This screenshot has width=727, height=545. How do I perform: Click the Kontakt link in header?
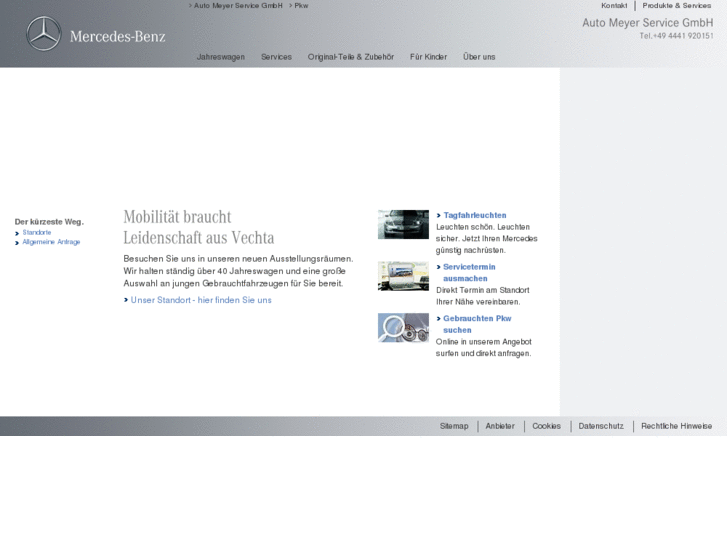[614, 6]
